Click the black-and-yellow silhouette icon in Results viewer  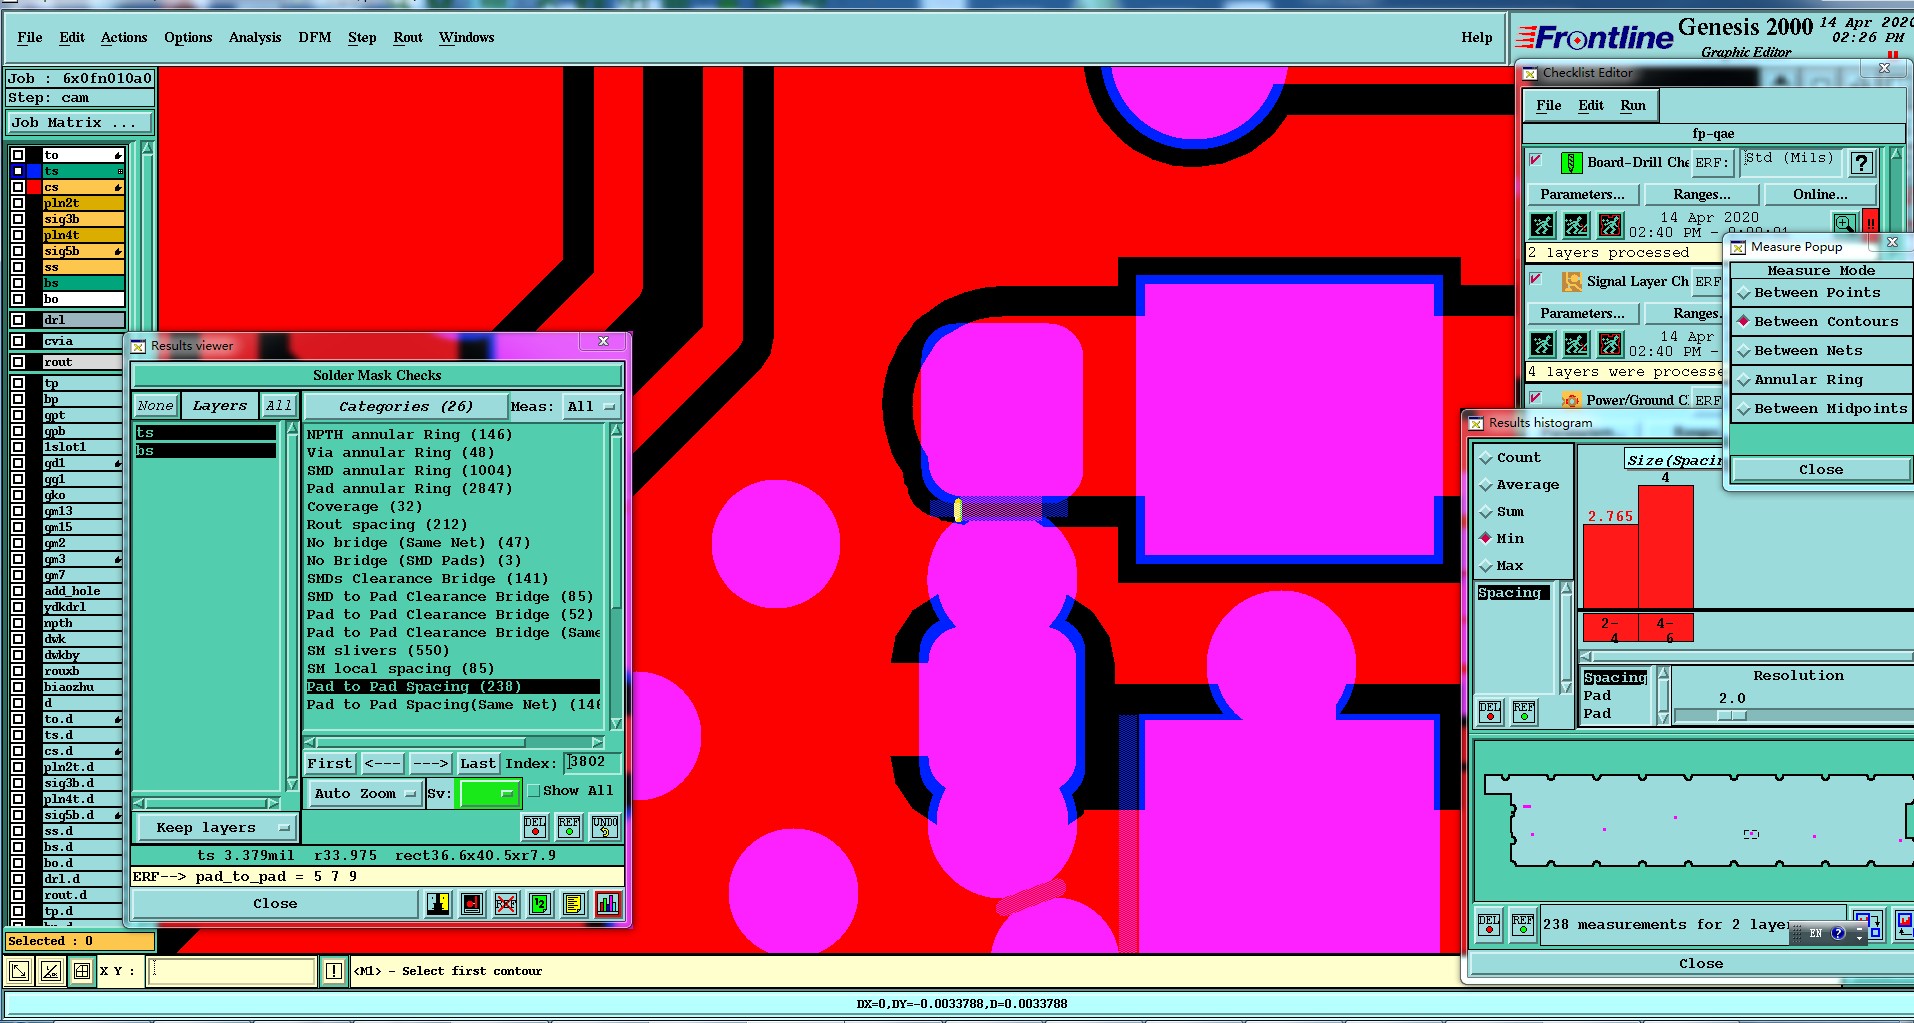(438, 904)
